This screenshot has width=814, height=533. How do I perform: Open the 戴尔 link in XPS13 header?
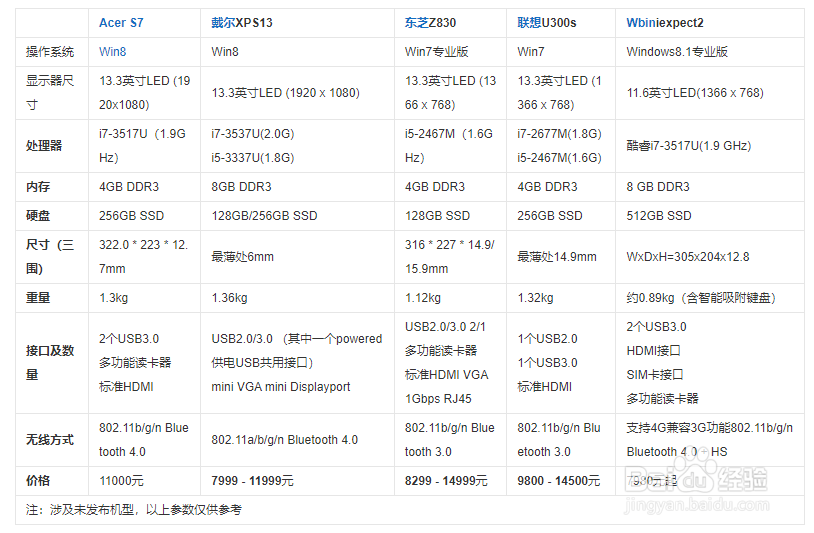tap(223, 23)
